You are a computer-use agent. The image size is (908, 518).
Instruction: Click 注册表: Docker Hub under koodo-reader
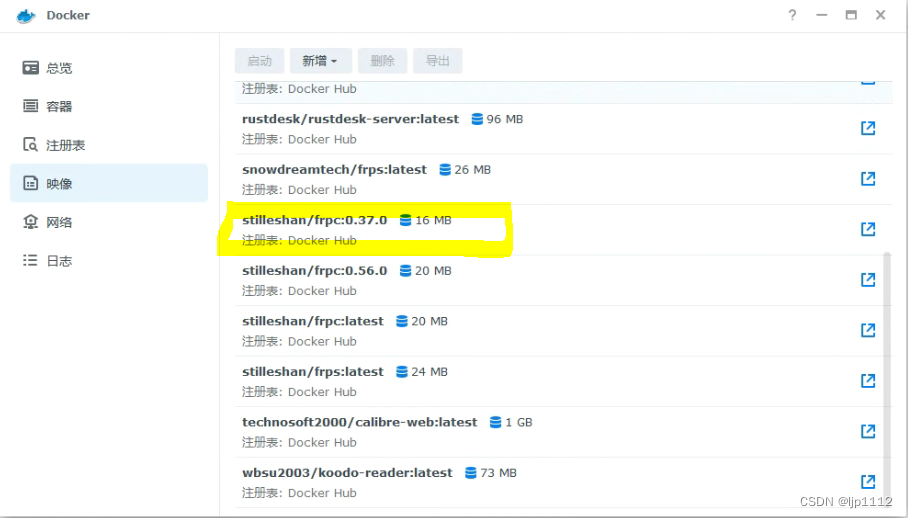[299, 493]
